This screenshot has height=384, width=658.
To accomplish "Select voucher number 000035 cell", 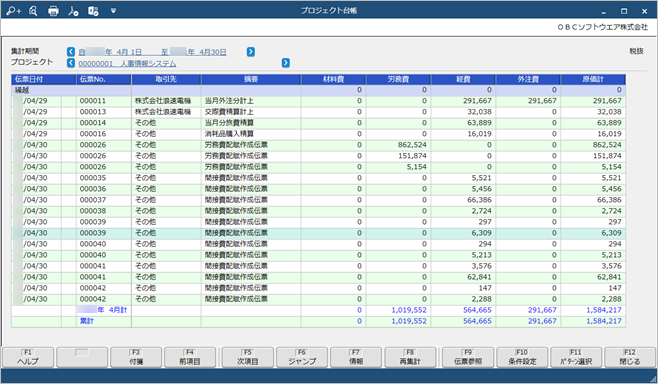I will [x=104, y=178].
